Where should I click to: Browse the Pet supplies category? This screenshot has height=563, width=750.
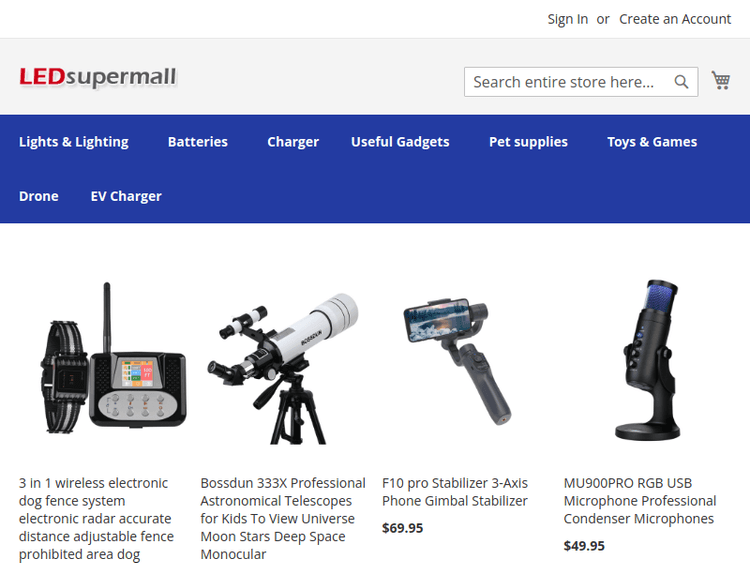tap(528, 142)
